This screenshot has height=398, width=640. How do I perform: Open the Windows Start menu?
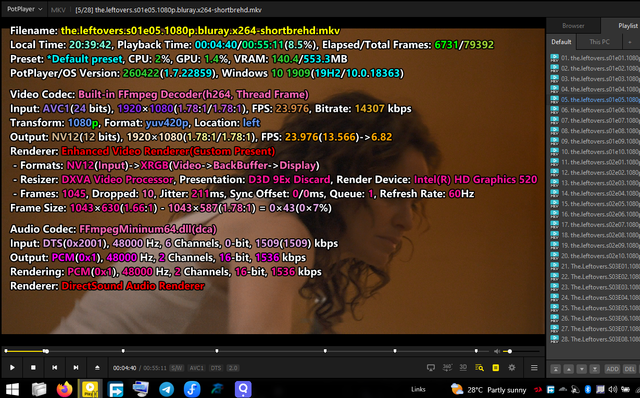[12, 389]
